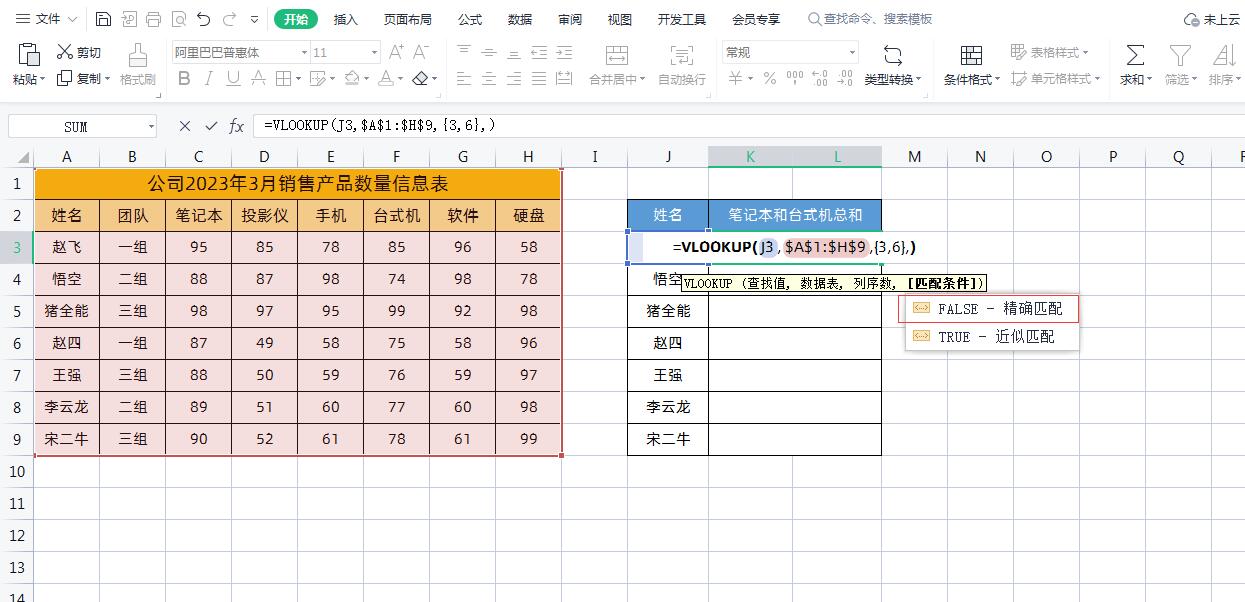Viewport: 1245px width, 602px height.
Task: Click the decrease decimal places icon
Action: (x=845, y=78)
